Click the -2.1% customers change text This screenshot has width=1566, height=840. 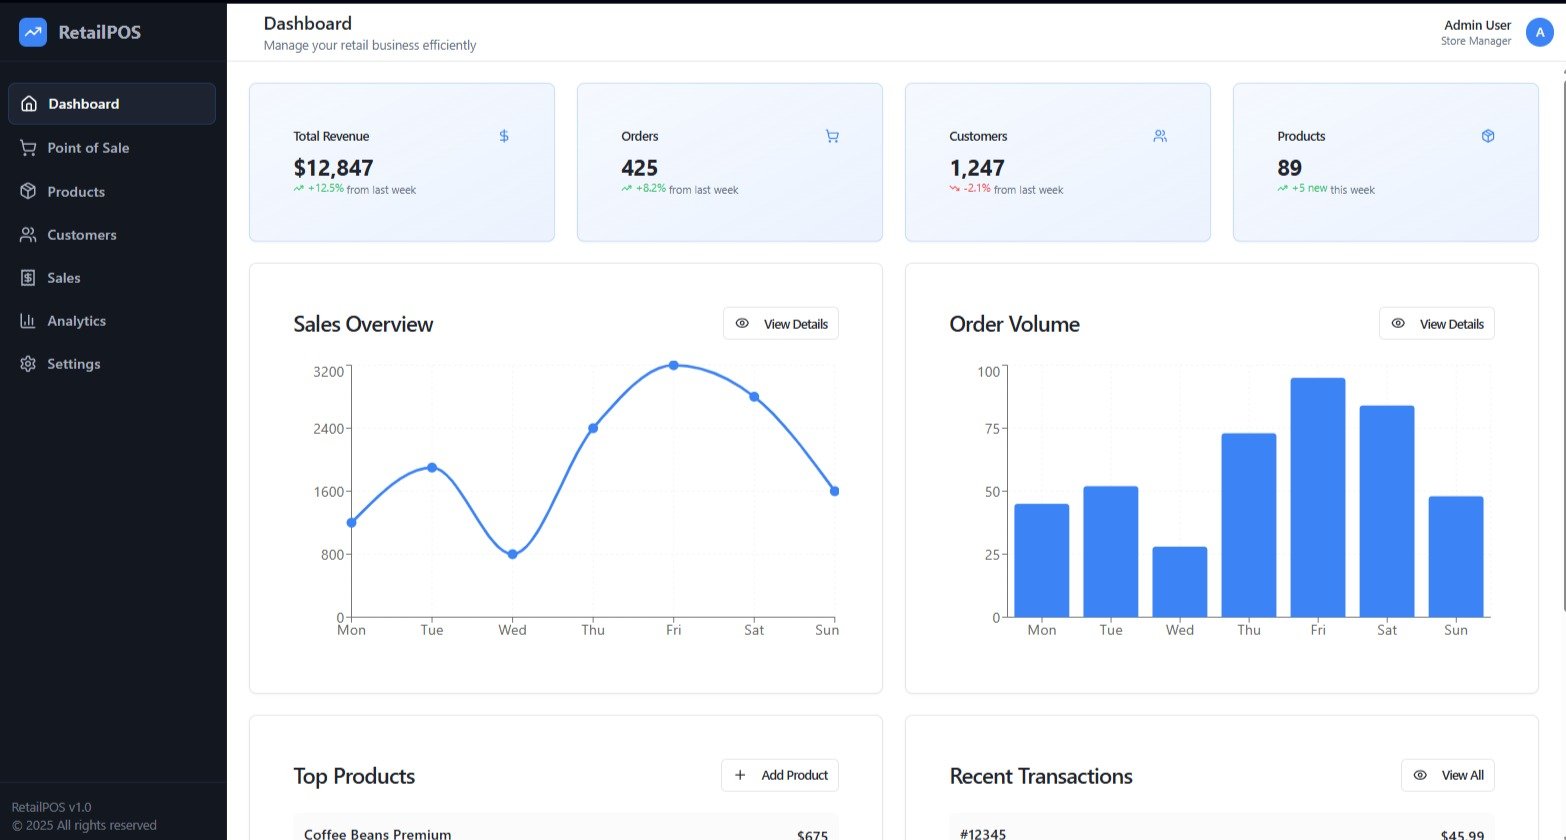[x=977, y=189]
